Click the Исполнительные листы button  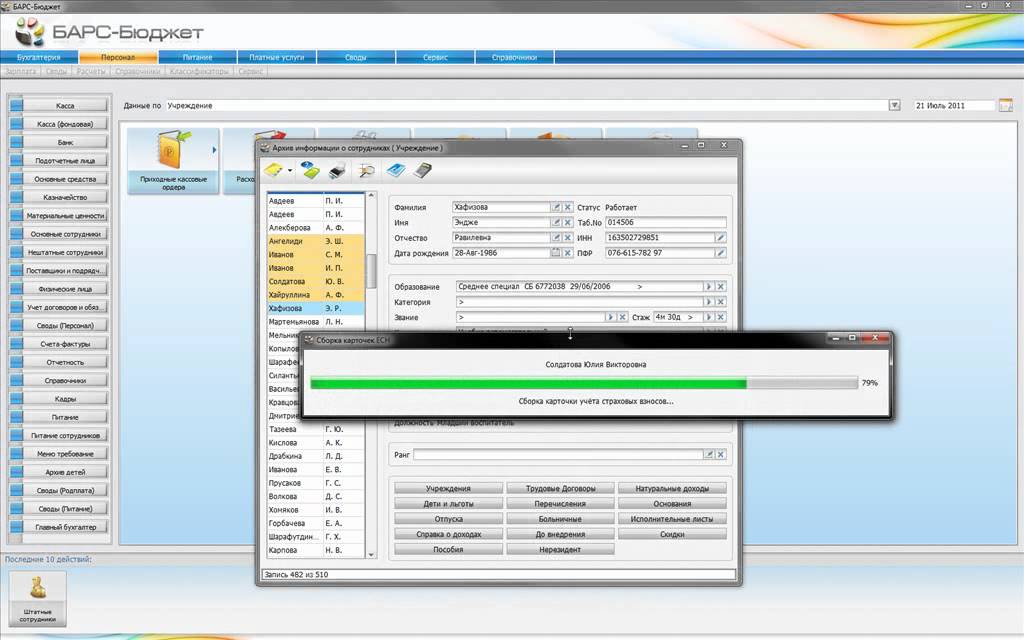(x=672, y=519)
